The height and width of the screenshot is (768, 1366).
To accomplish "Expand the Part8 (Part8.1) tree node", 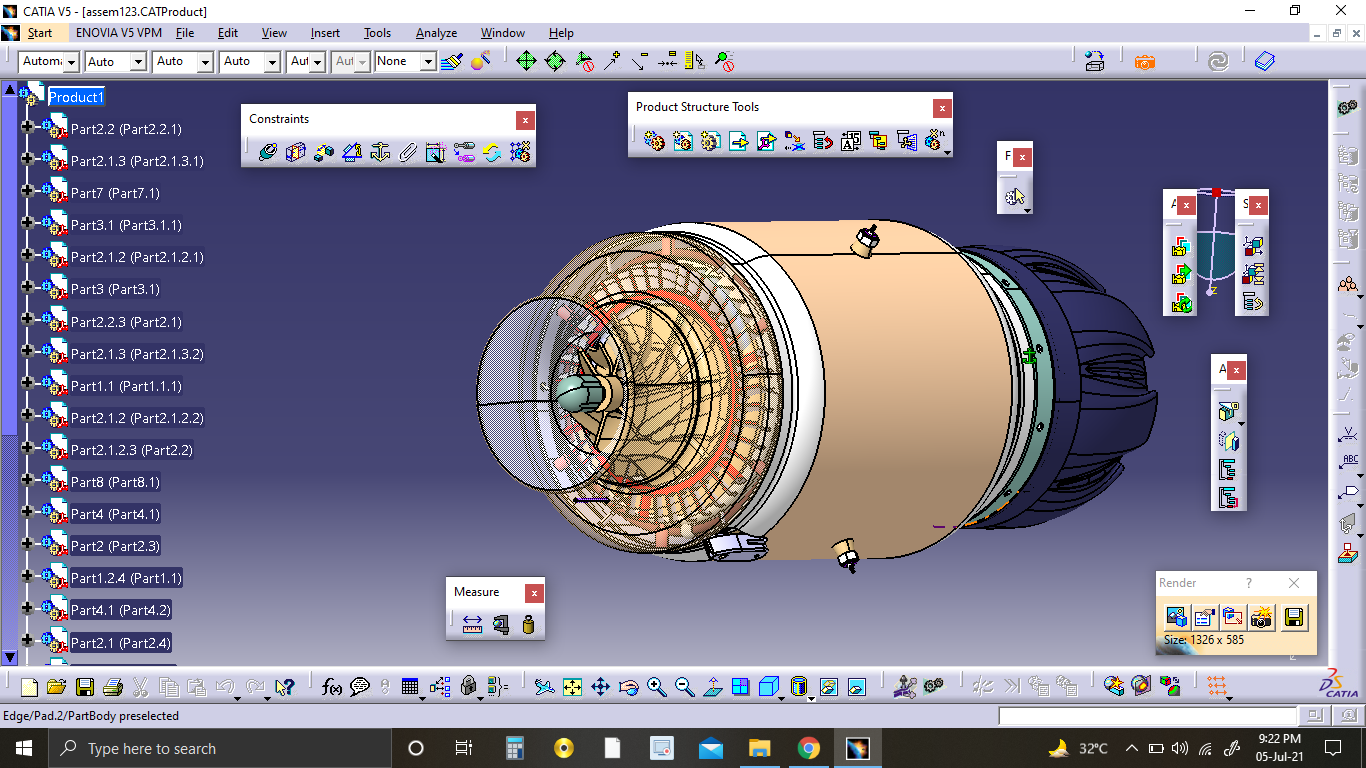I will [27, 481].
